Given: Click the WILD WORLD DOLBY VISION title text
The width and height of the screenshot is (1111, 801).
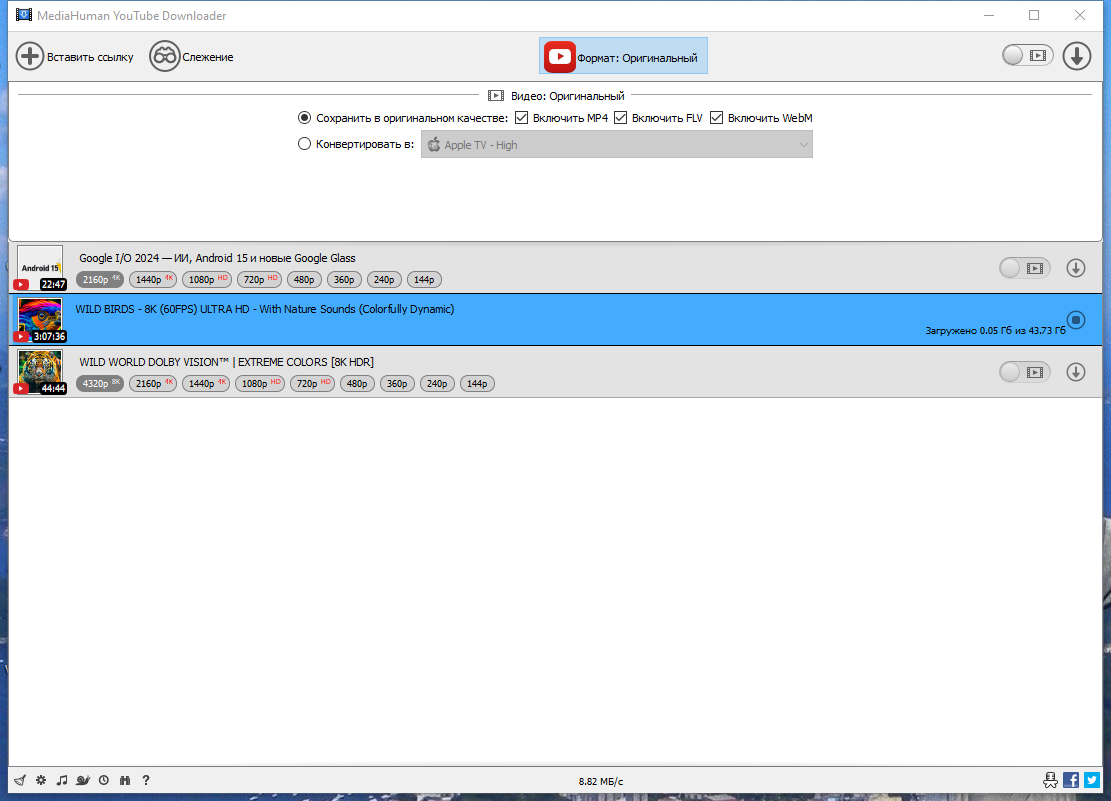Looking at the screenshot, I should (x=226, y=362).
